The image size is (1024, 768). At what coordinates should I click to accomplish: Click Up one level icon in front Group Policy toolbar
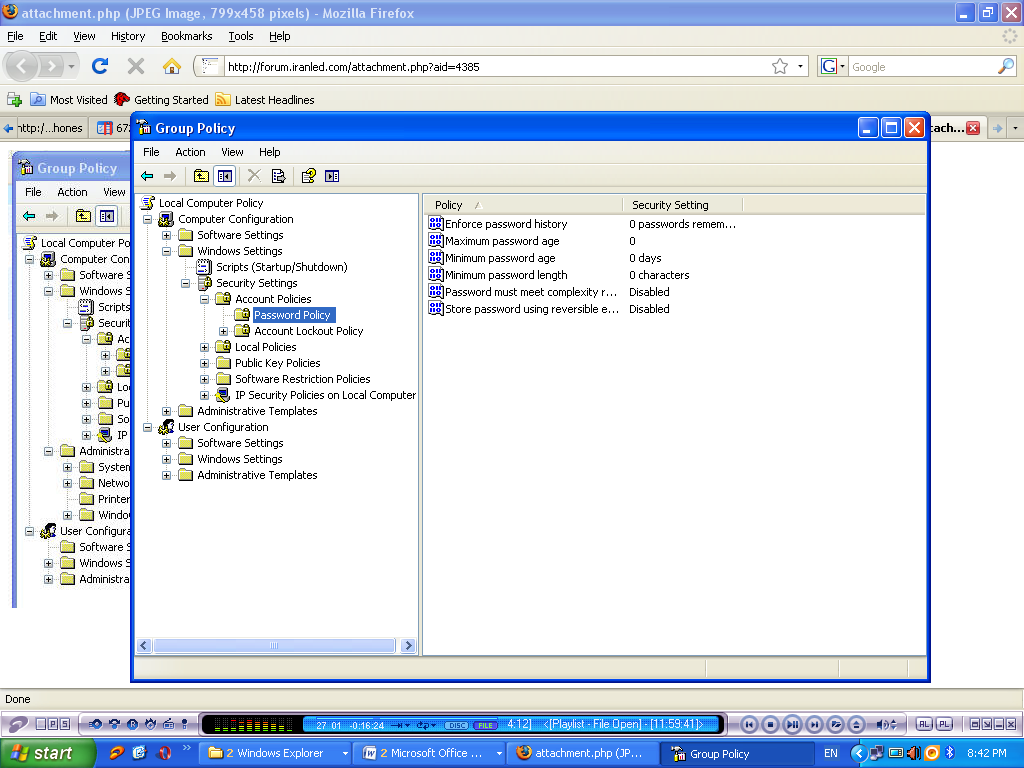click(201, 176)
